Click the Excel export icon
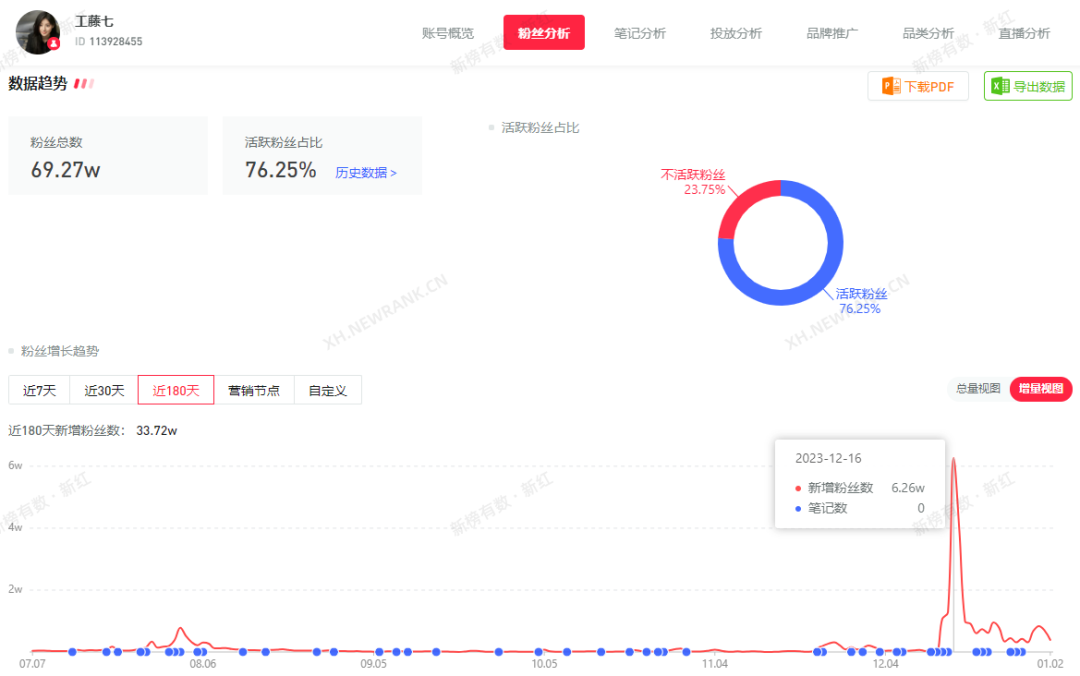This screenshot has height=676, width=1080. pyautogui.click(x=1000, y=86)
